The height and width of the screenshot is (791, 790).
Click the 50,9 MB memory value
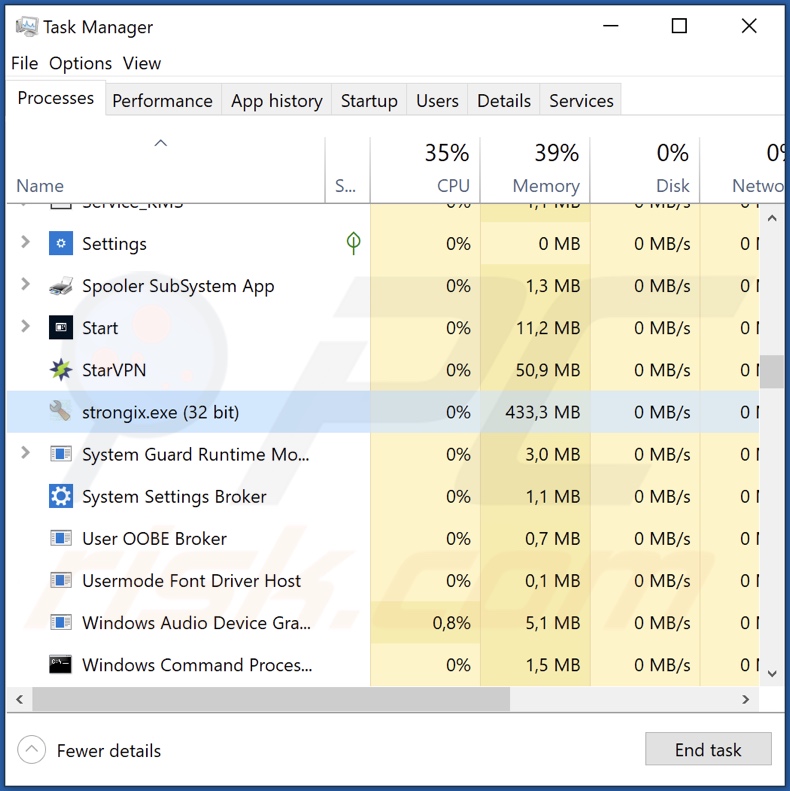pos(548,370)
